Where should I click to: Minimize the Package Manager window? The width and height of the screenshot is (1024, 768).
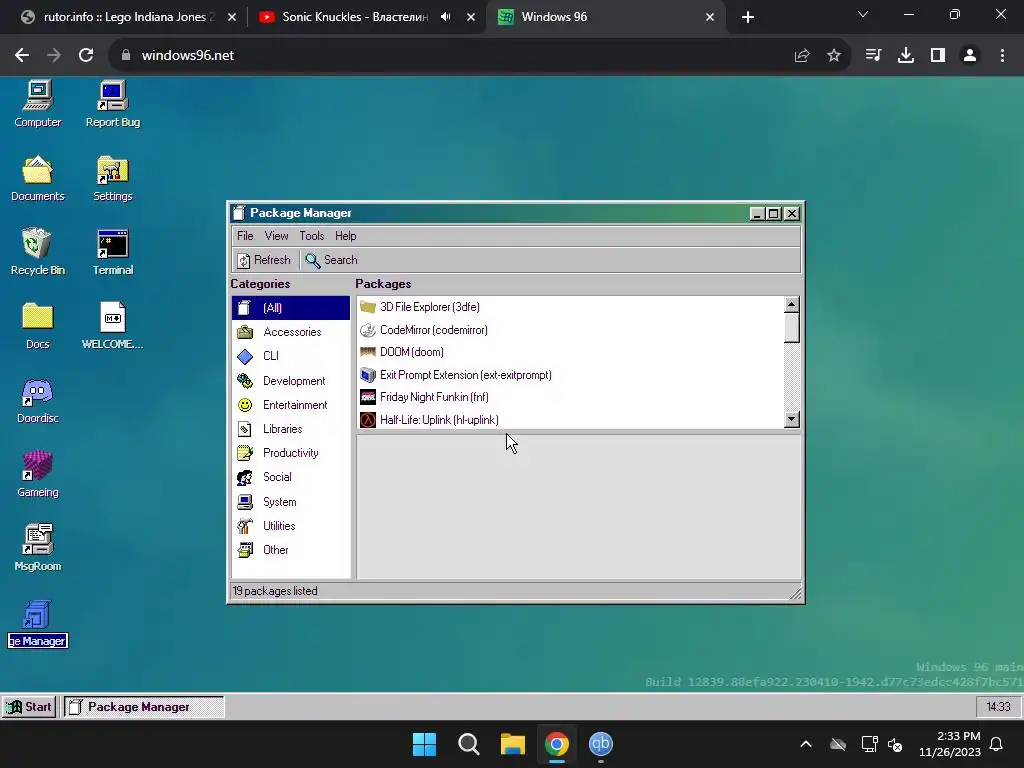pos(757,214)
